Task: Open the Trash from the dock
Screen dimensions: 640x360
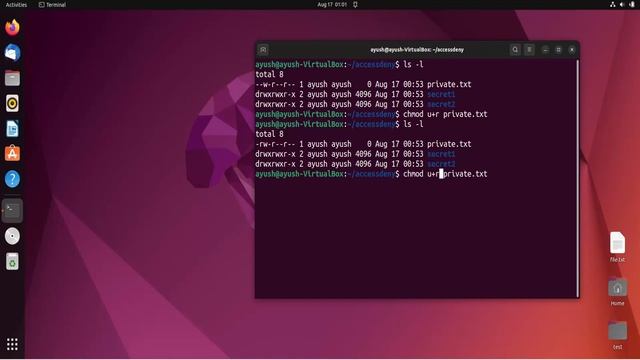Action: click(x=12, y=261)
